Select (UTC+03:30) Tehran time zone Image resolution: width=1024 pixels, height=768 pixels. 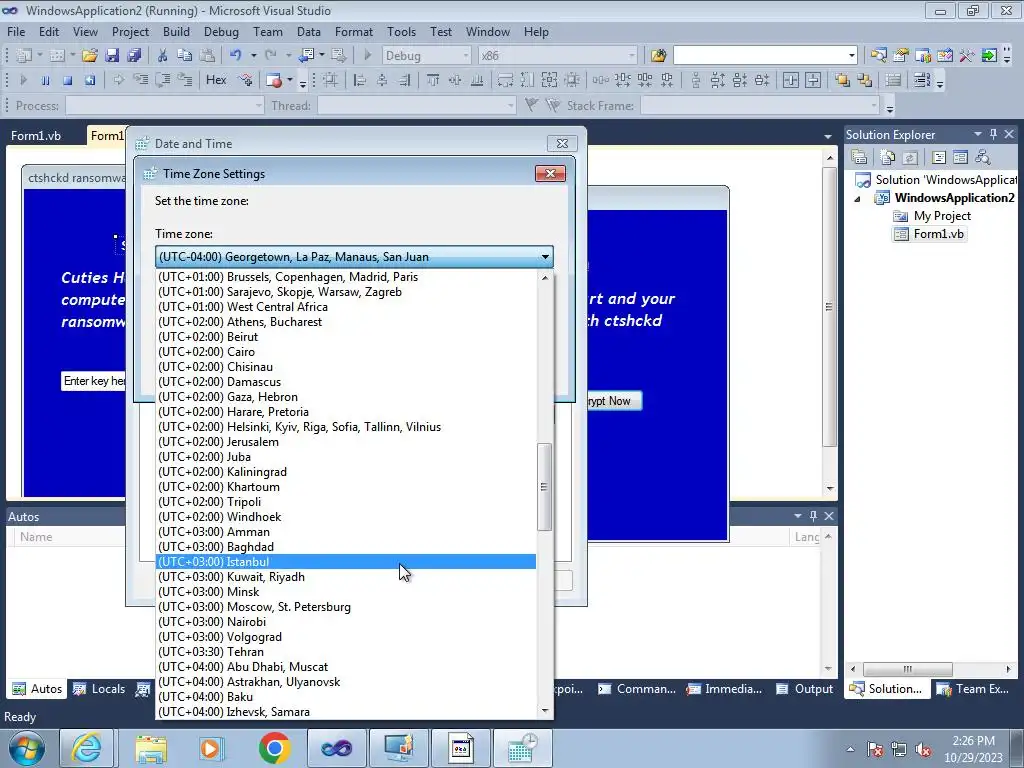point(345,652)
